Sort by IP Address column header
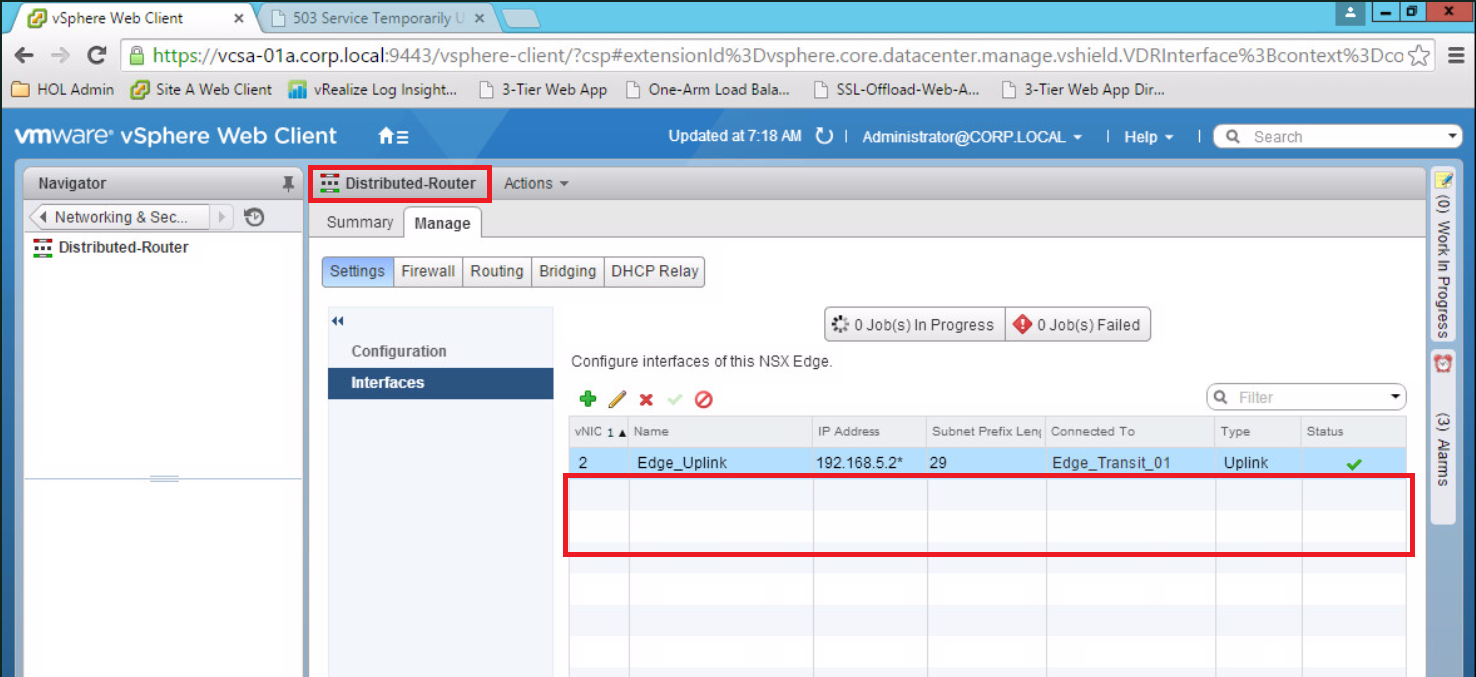Screen dimensions: 1476x677 [x=870, y=432]
